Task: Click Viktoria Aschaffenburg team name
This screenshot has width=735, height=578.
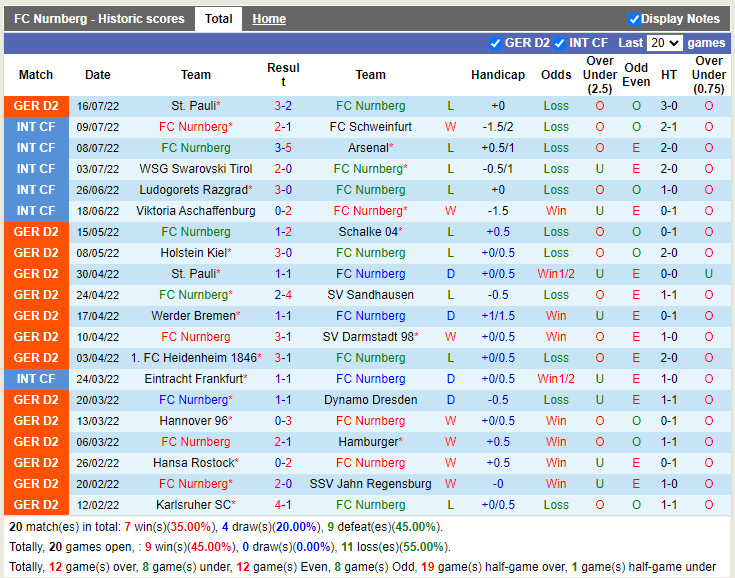Action: [196, 211]
